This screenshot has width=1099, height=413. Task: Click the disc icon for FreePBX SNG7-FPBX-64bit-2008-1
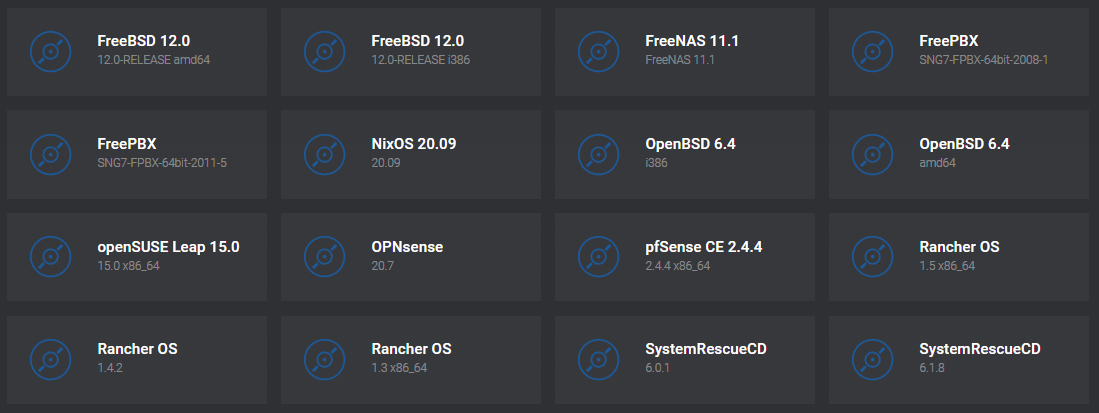tap(873, 51)
